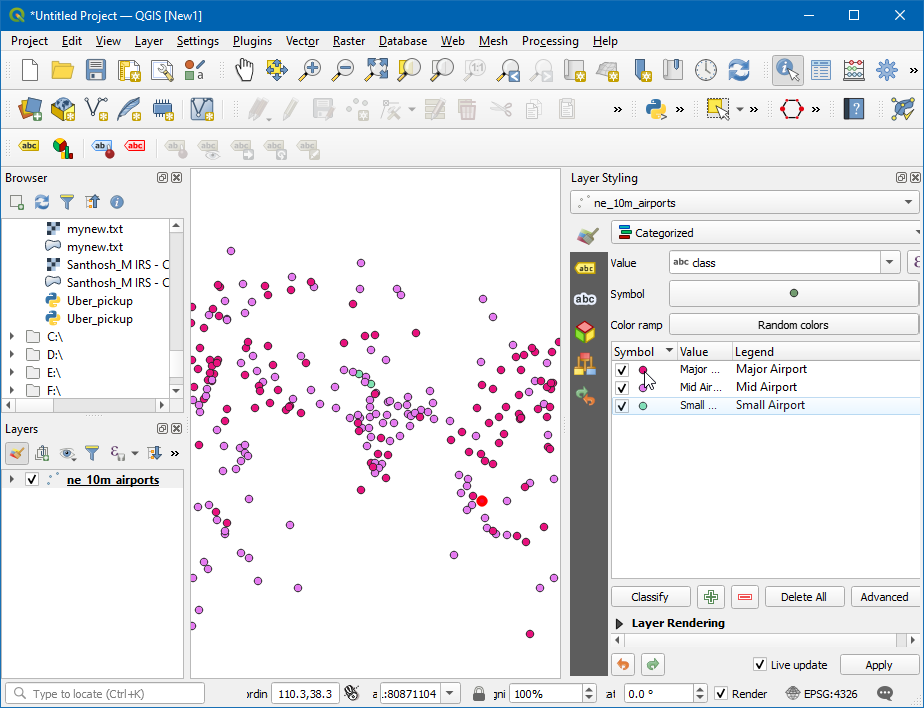Select the Pan Map hand tool
The height and width of the screenshot is (708, 924).
244,70
